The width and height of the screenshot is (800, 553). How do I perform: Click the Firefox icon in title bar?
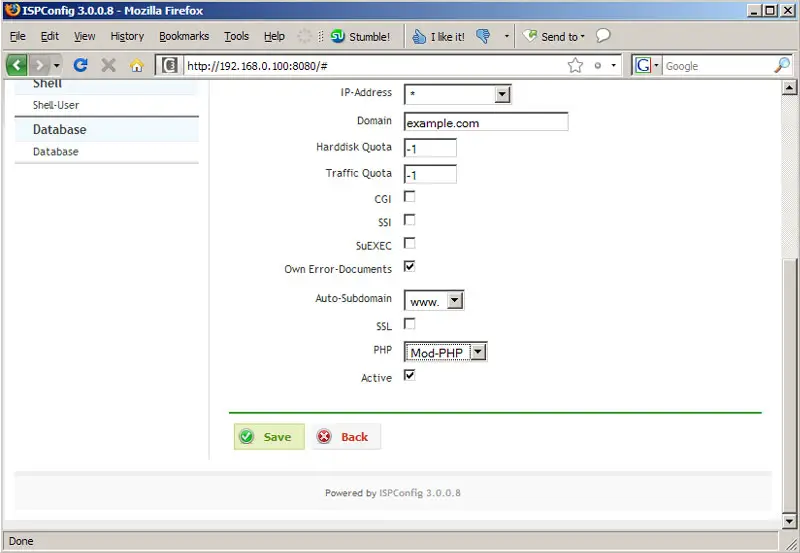[x=12, y=10]
